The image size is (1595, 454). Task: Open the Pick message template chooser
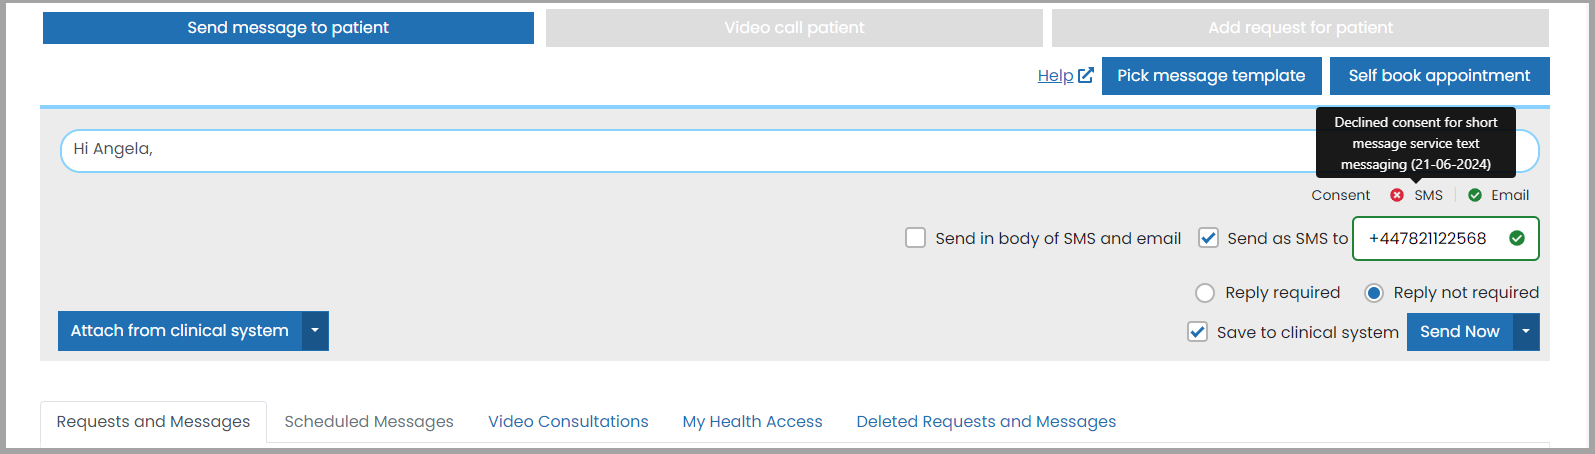(1211, 76)
